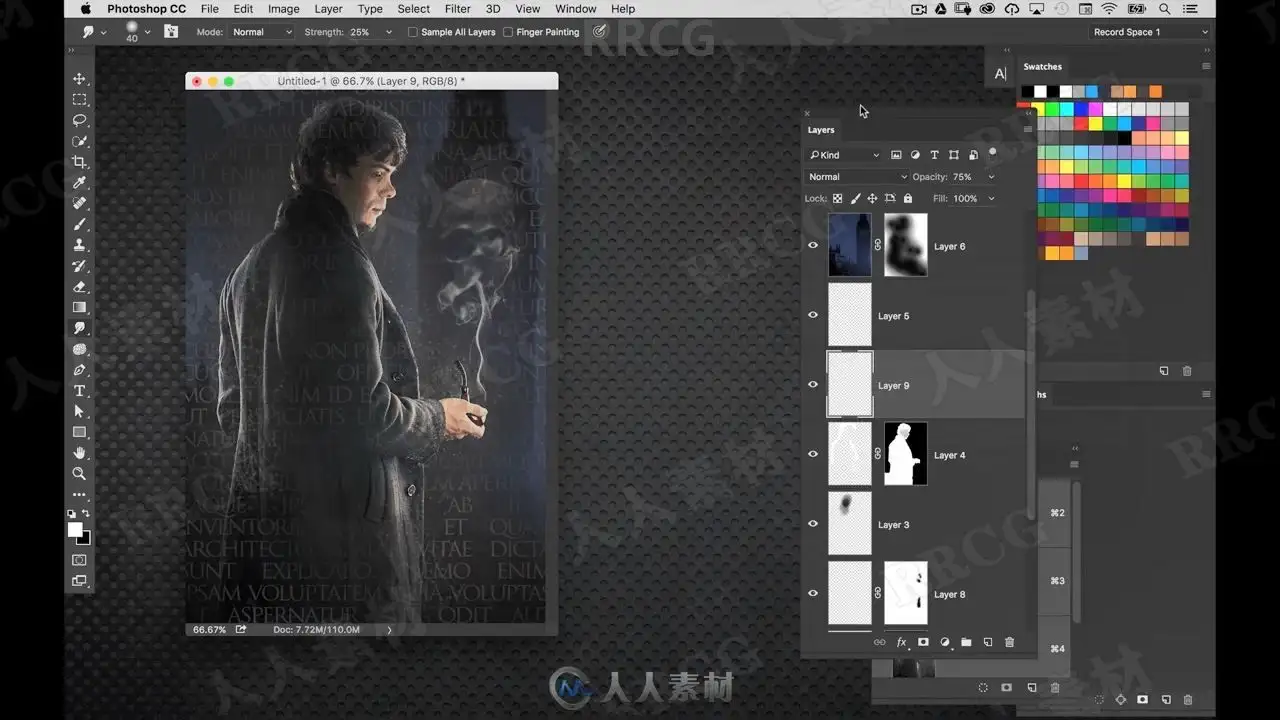Open the smudge Mode dropdown
The height and width of the screenshot is (720, 1280).
pos(262,32)
